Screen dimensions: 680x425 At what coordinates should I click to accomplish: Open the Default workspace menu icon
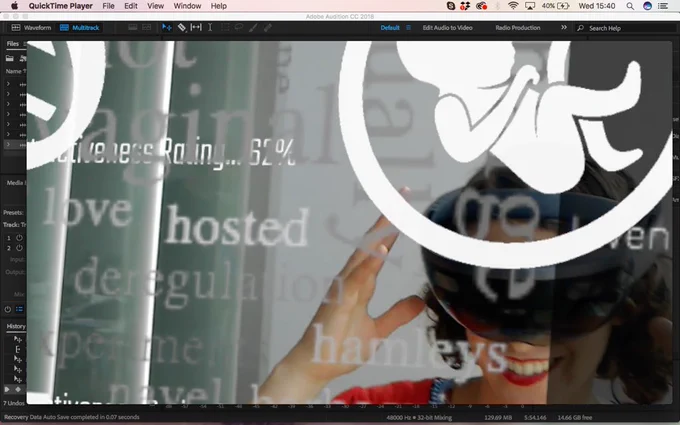[408, 27]
